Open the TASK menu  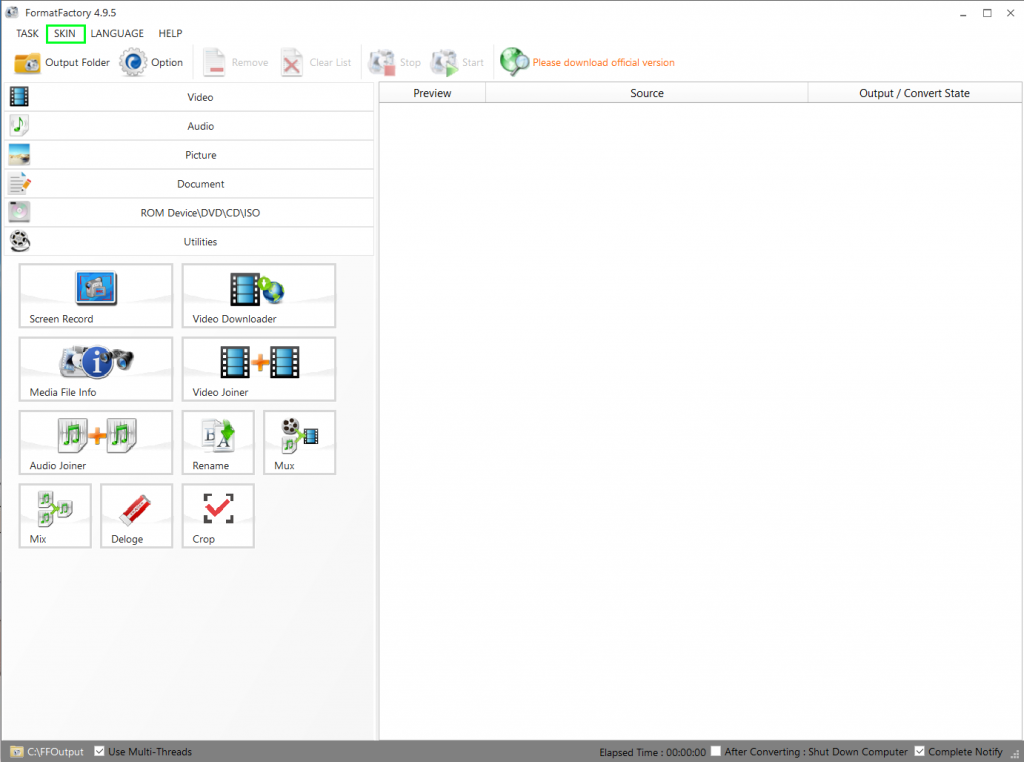pos(27,33)
